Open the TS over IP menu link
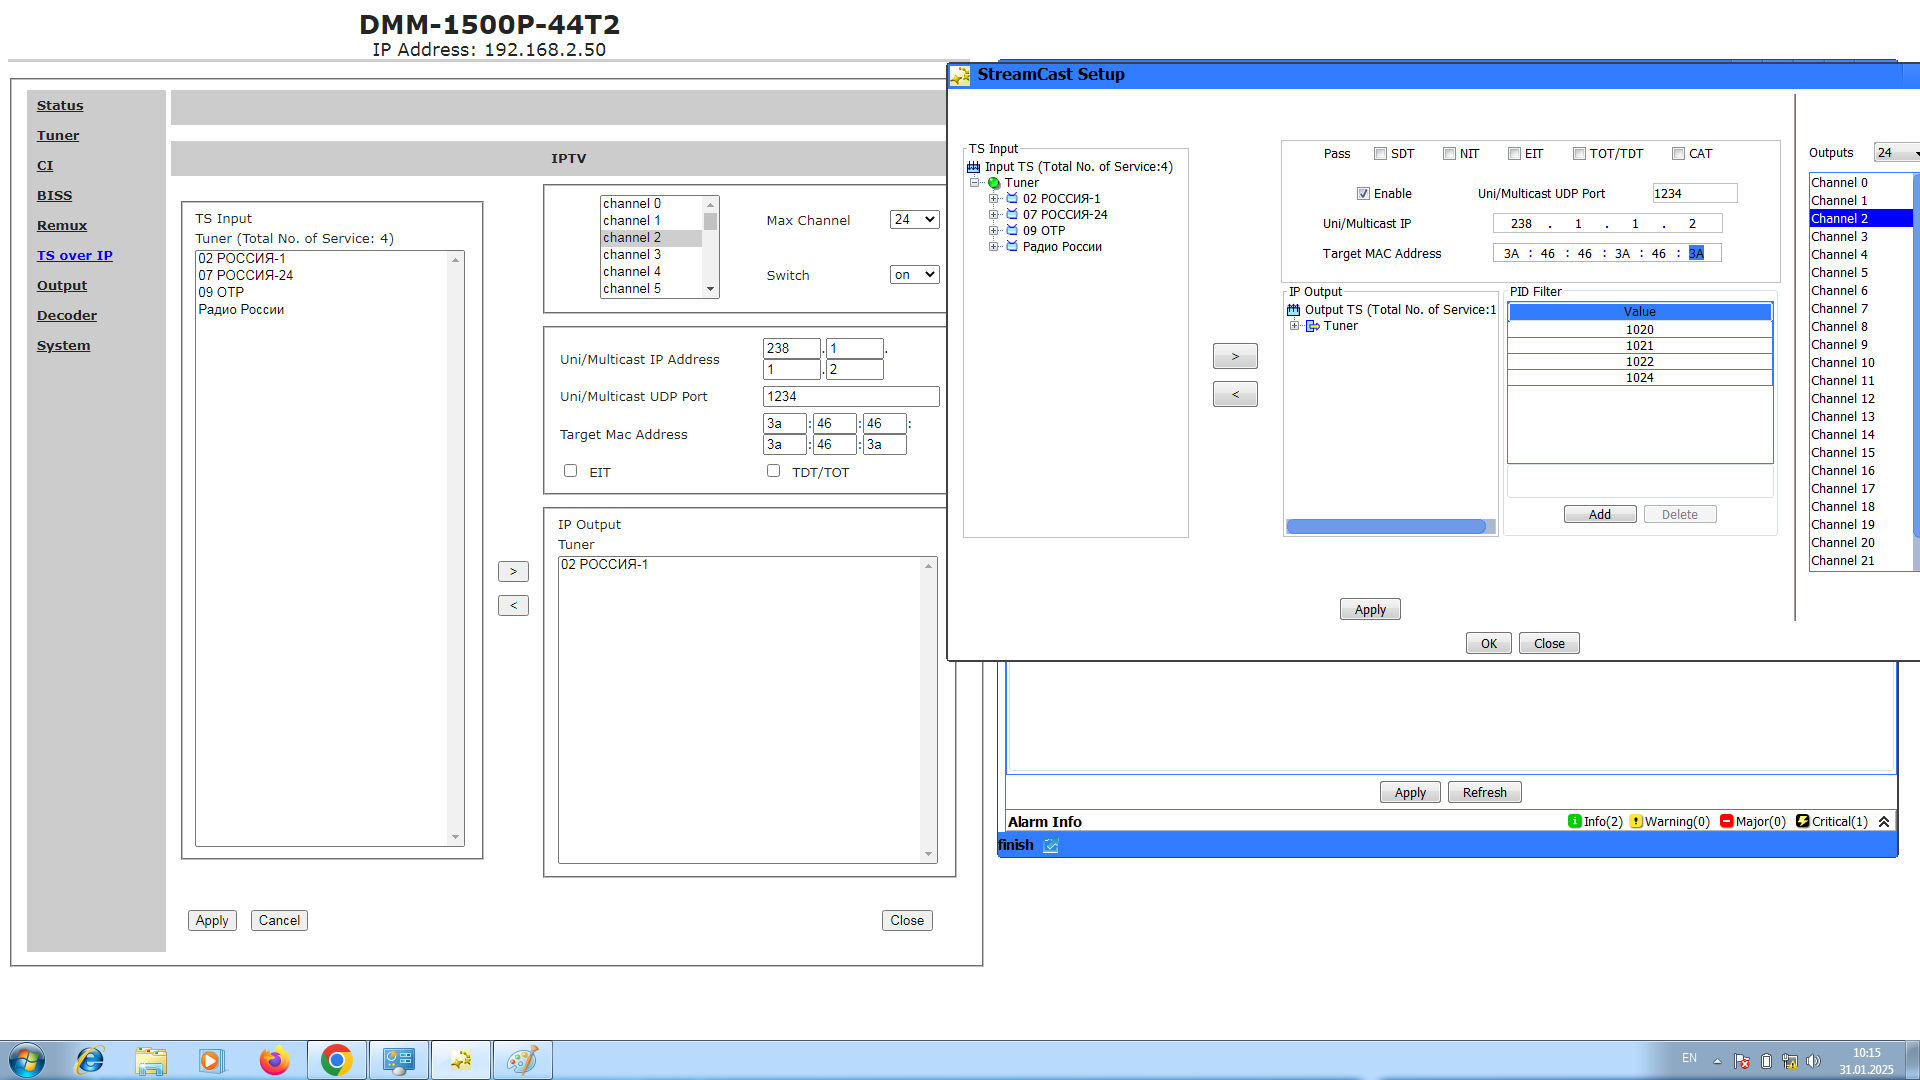This screenshot has width=1920, height=1080. (75, 256)
